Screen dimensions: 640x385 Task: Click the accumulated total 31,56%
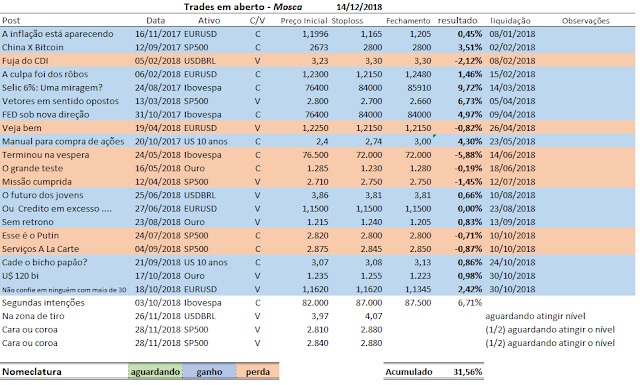(x=467, y=372)
